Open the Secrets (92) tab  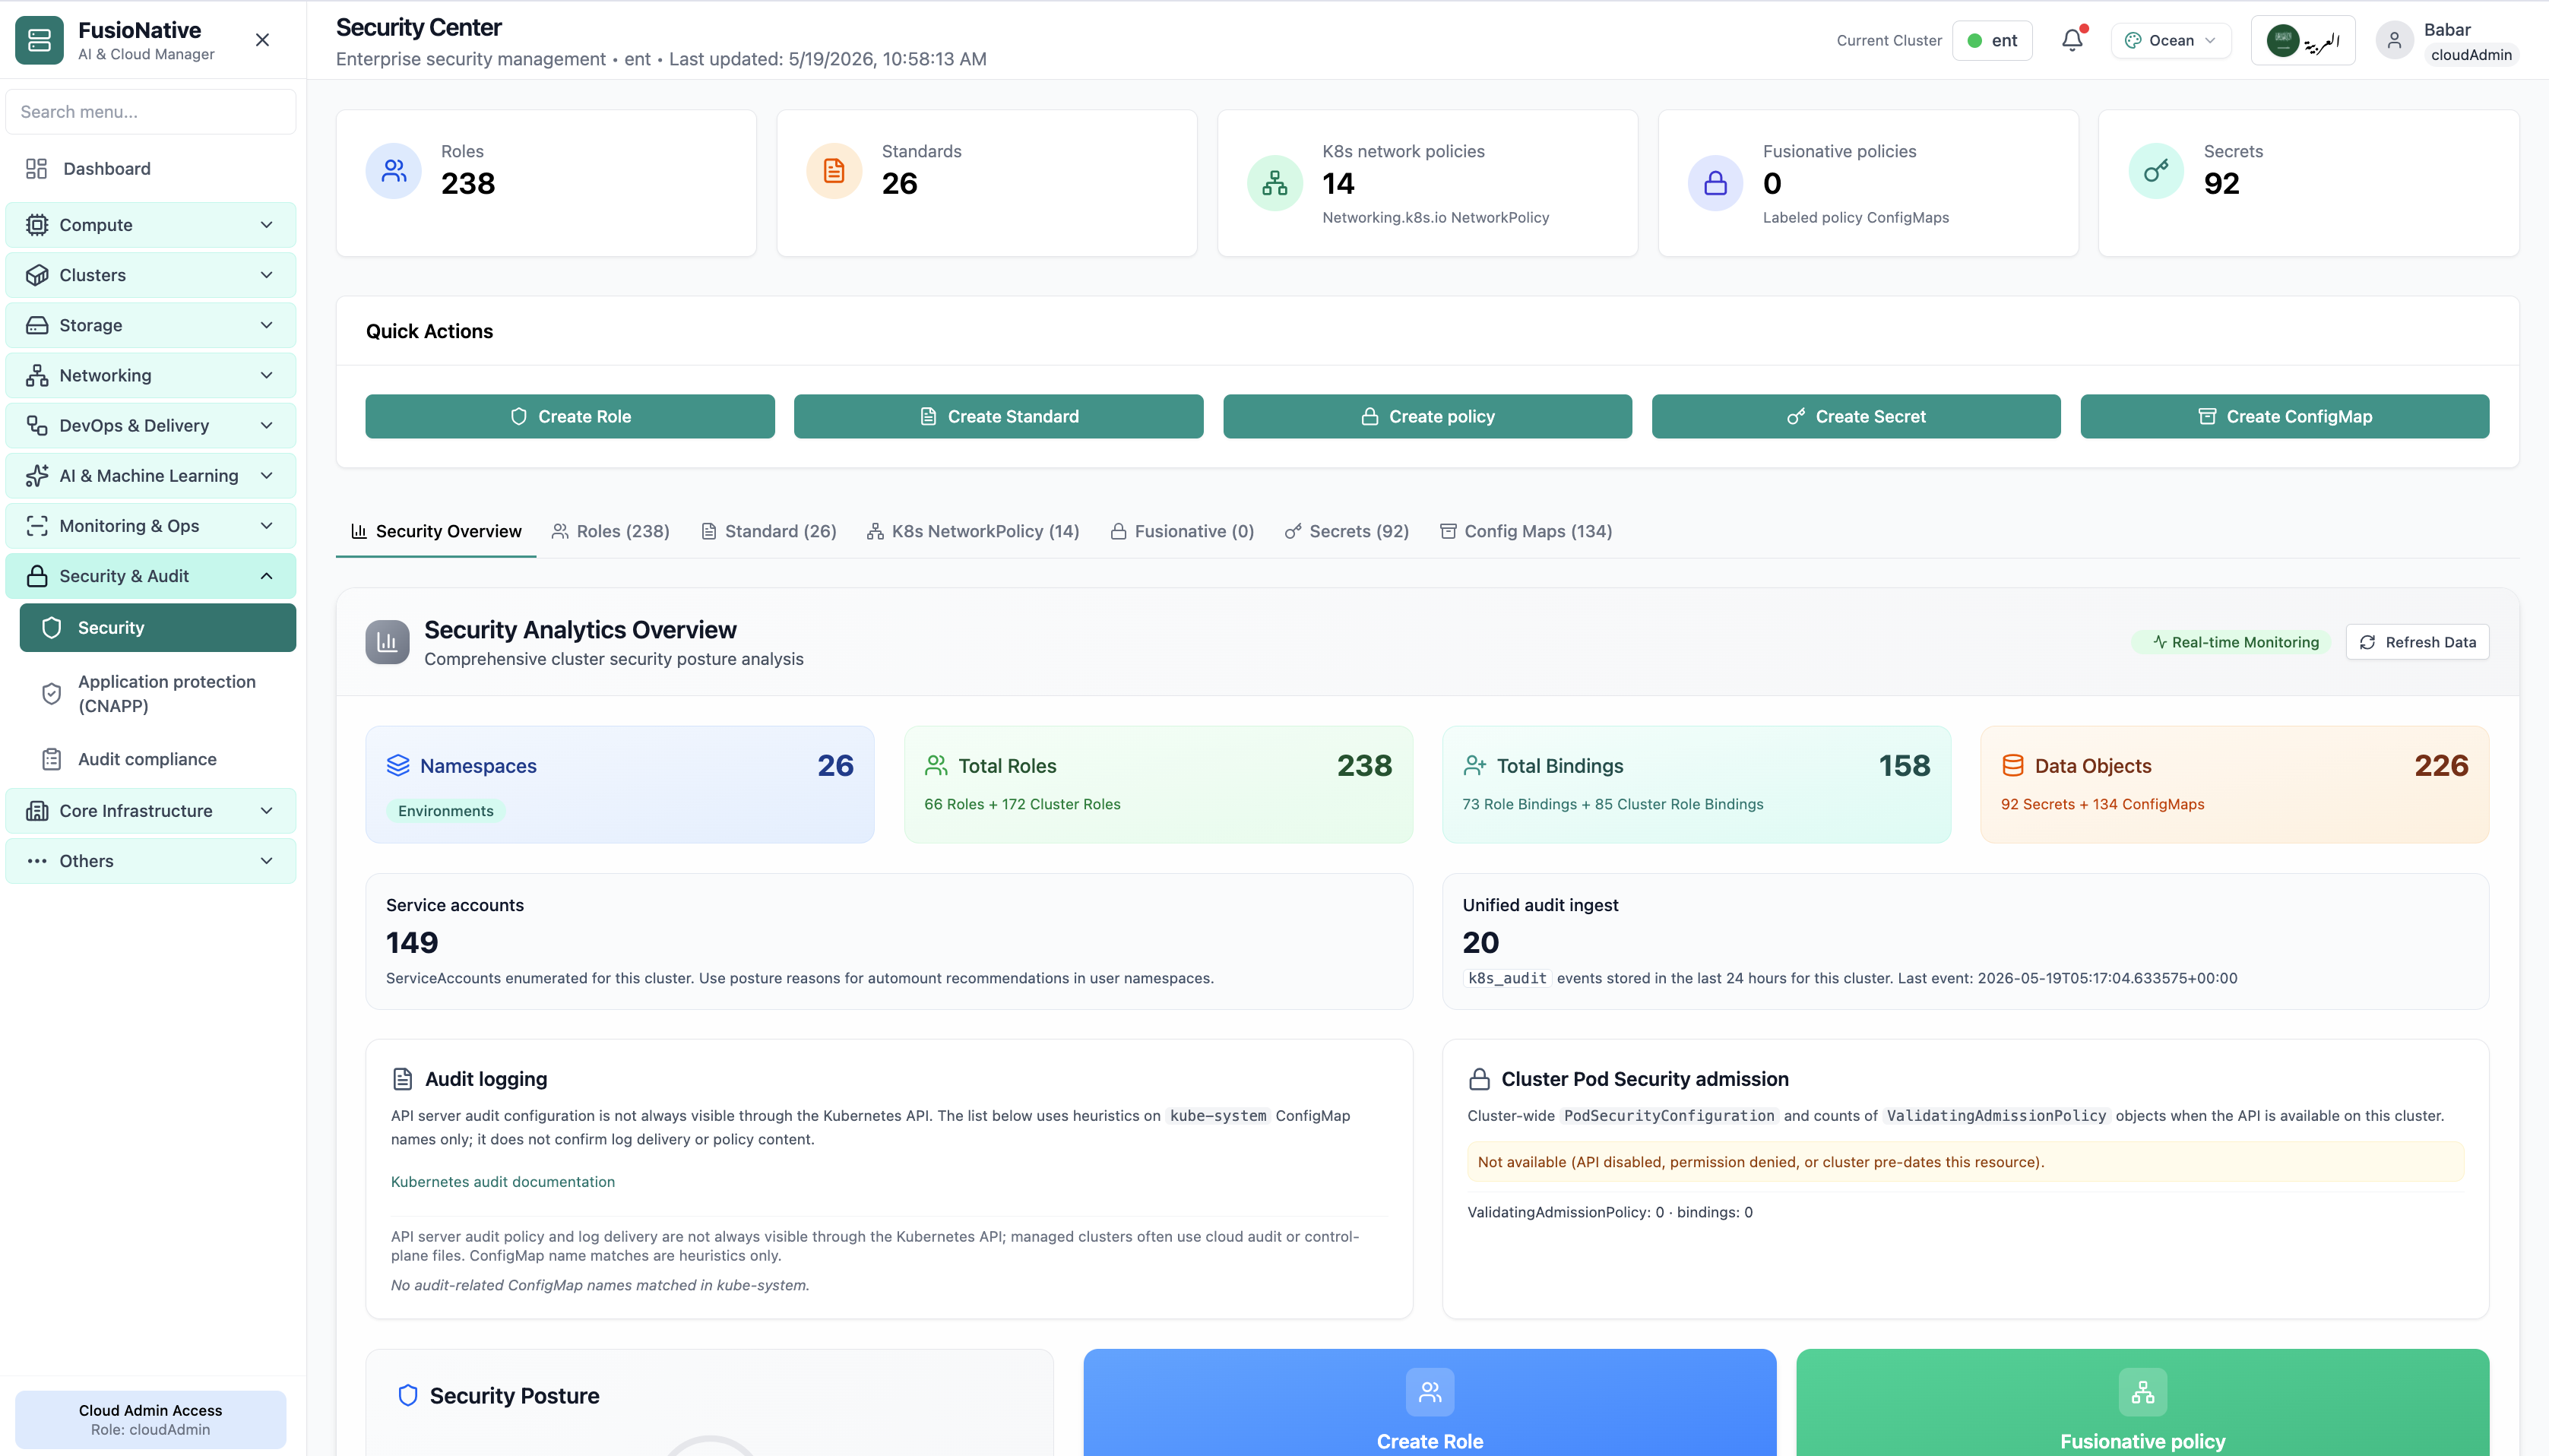1347,531
